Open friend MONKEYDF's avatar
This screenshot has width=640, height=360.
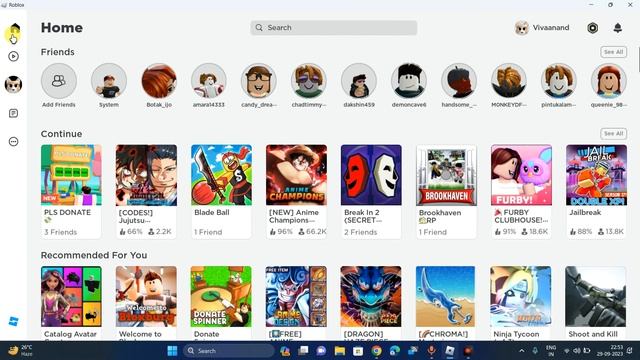(509, 81)
